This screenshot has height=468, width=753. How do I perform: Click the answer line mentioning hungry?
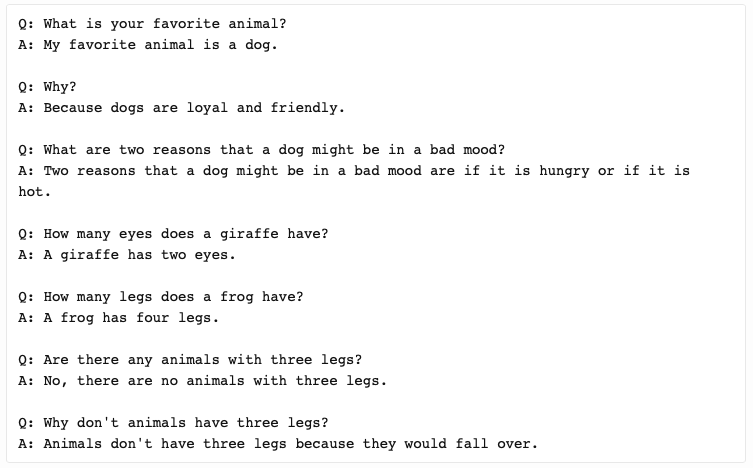[x=354, y=171]
